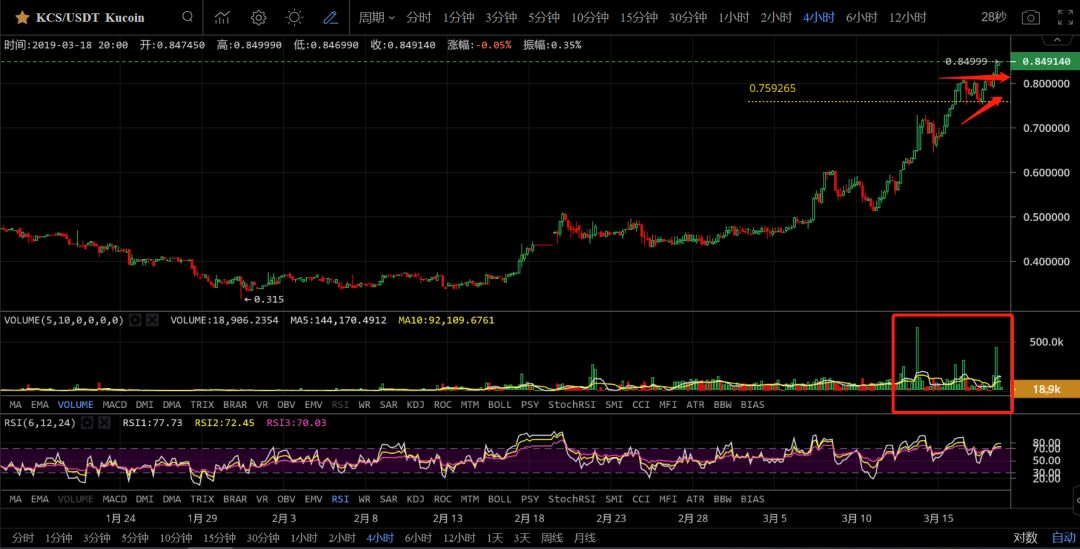
Task: Click the green 0.849140 current price label
Action: click(x=1046, y=61)
